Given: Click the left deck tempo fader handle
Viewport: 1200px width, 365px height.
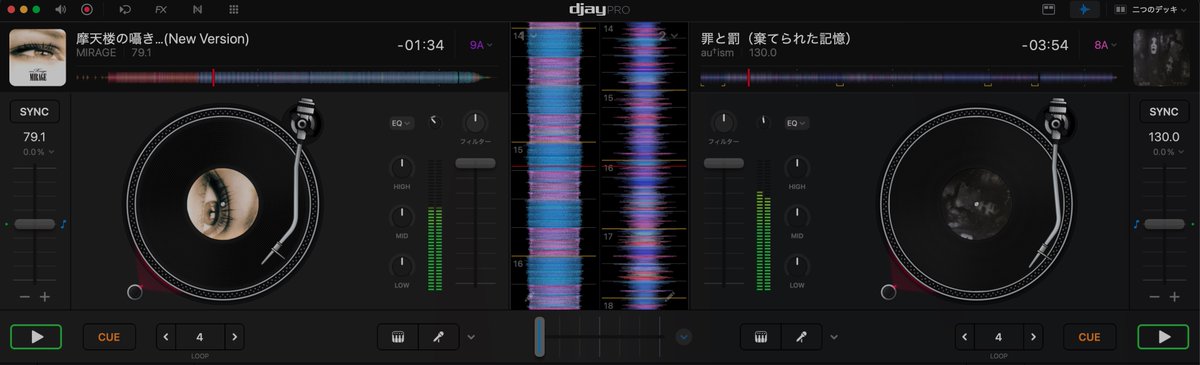Looking at the screenshot, I should tap(34, 224).
